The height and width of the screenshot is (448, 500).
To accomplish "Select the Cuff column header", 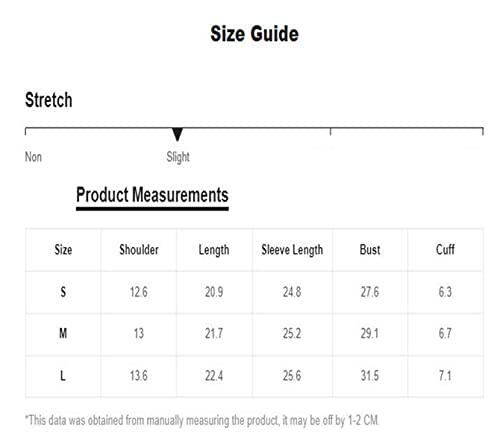I will pyautogui.click(x=445, y=249).
